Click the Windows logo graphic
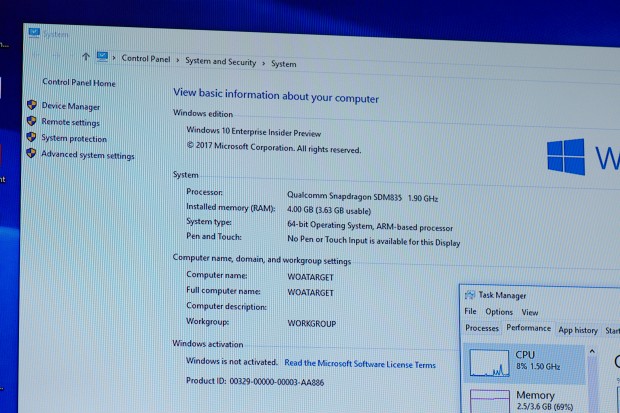 [x=566, y=157]
